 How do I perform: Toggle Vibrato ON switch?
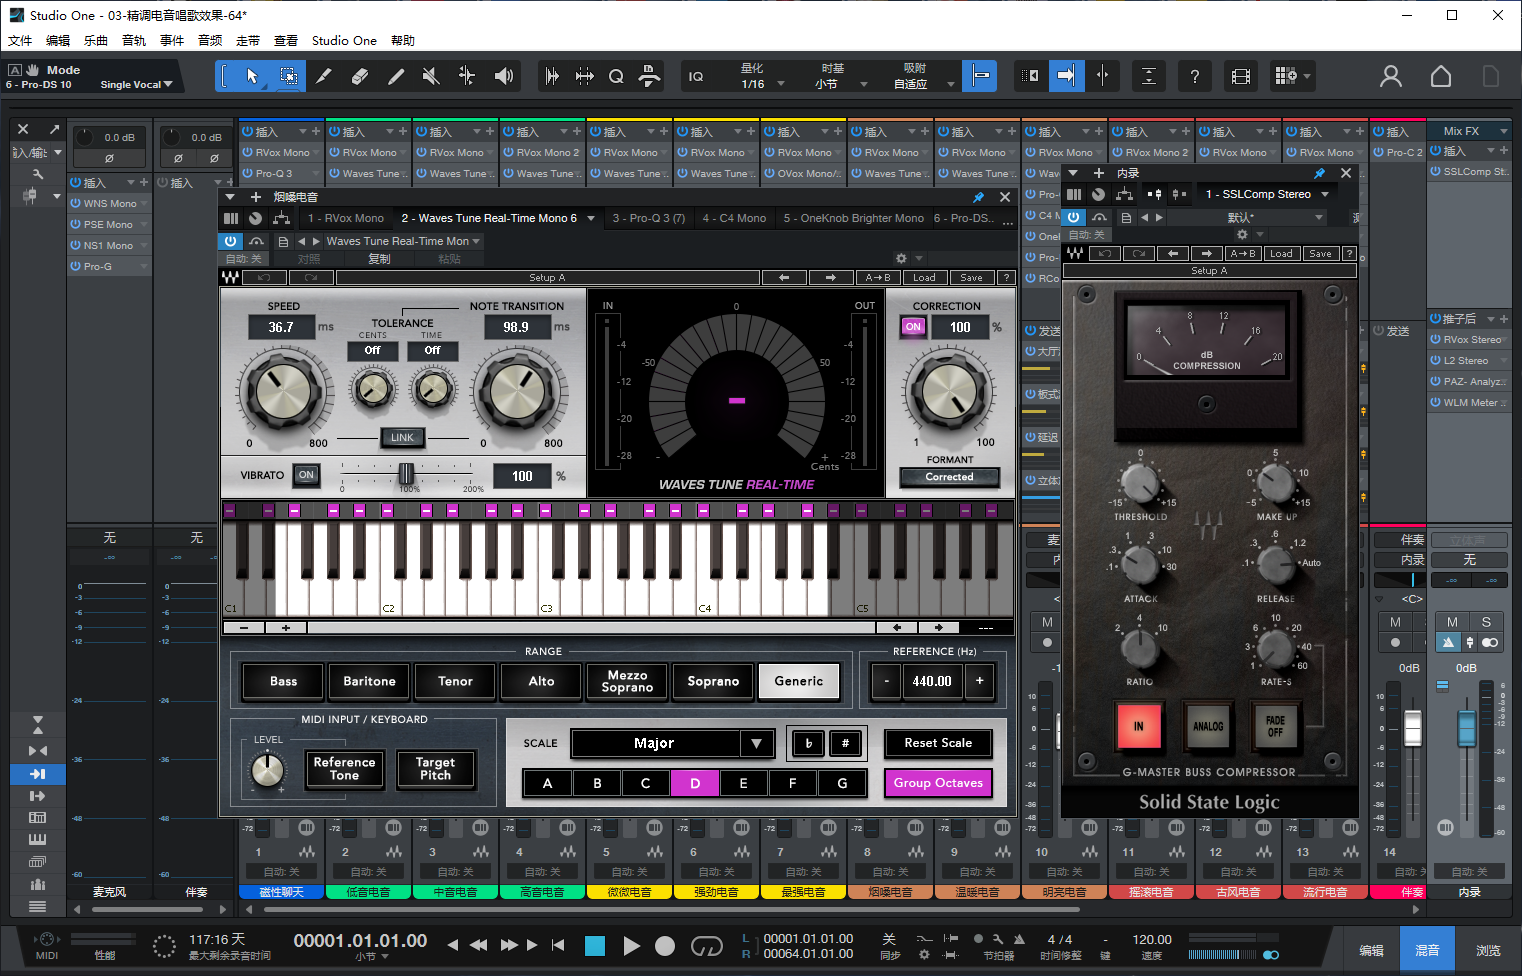click(306, 476)
